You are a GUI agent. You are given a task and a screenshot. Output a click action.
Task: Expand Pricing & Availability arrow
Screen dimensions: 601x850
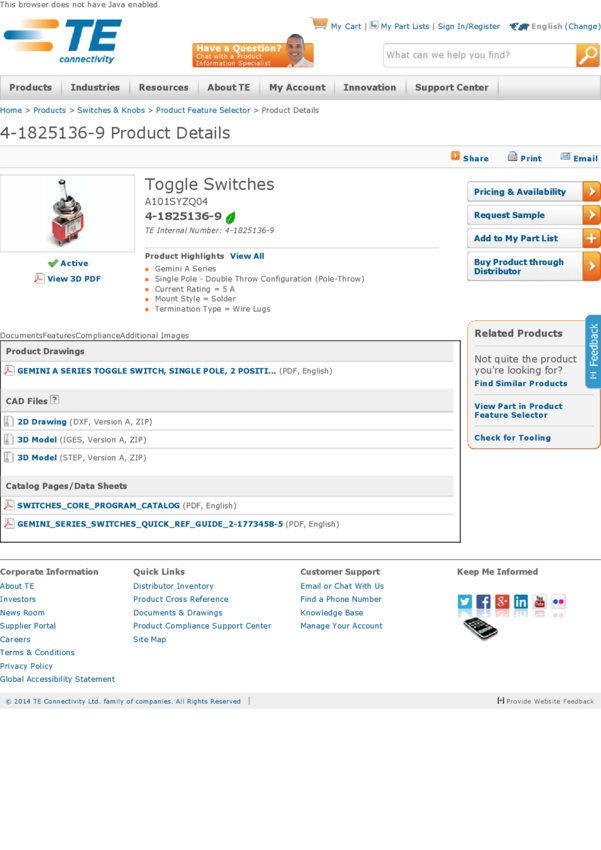[x=591, y=191]
